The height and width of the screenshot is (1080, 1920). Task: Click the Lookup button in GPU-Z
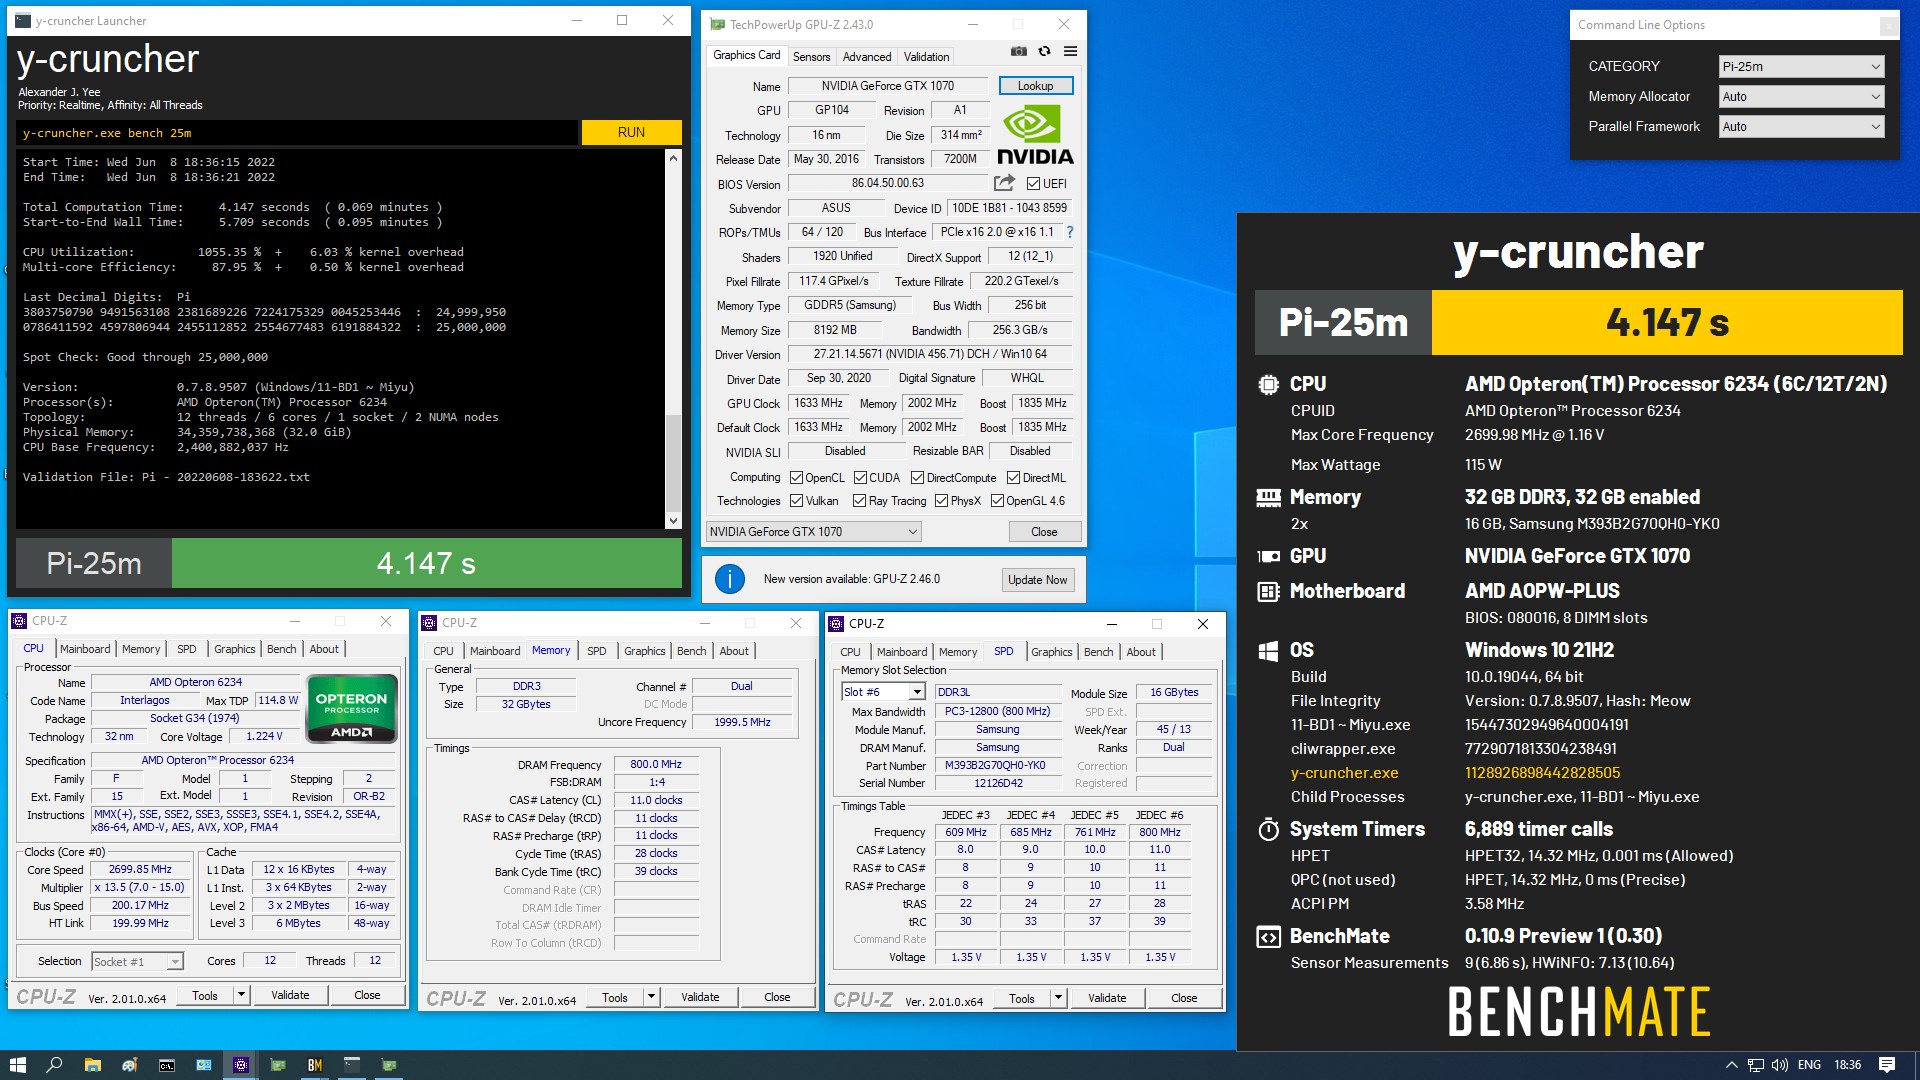tap(1035, 86)
